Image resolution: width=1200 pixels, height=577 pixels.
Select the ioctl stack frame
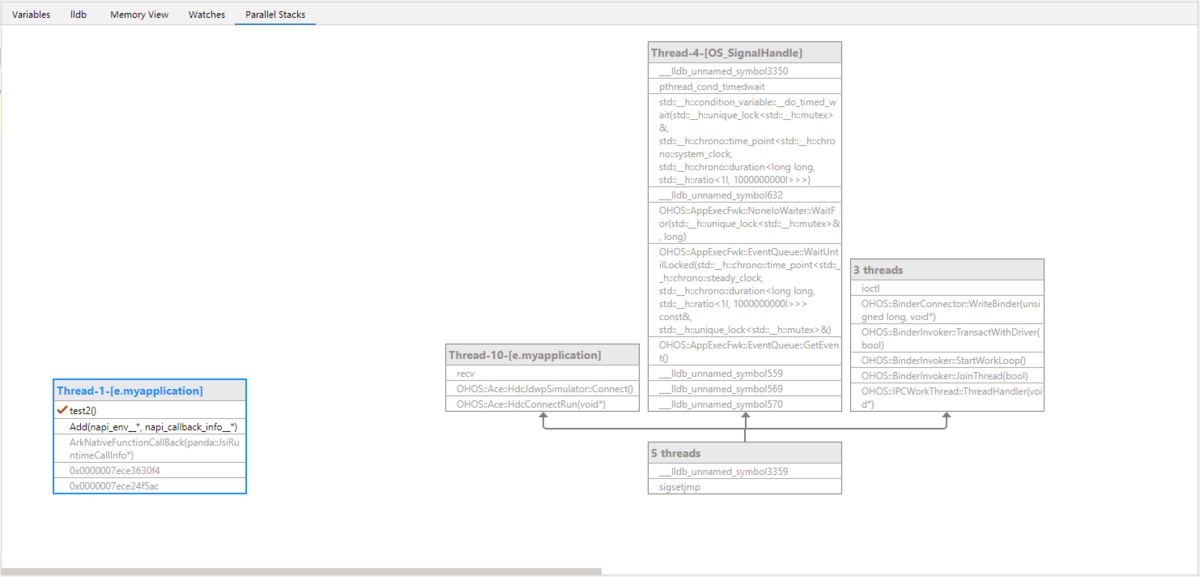pyautogui.click(x=870, y=288)
